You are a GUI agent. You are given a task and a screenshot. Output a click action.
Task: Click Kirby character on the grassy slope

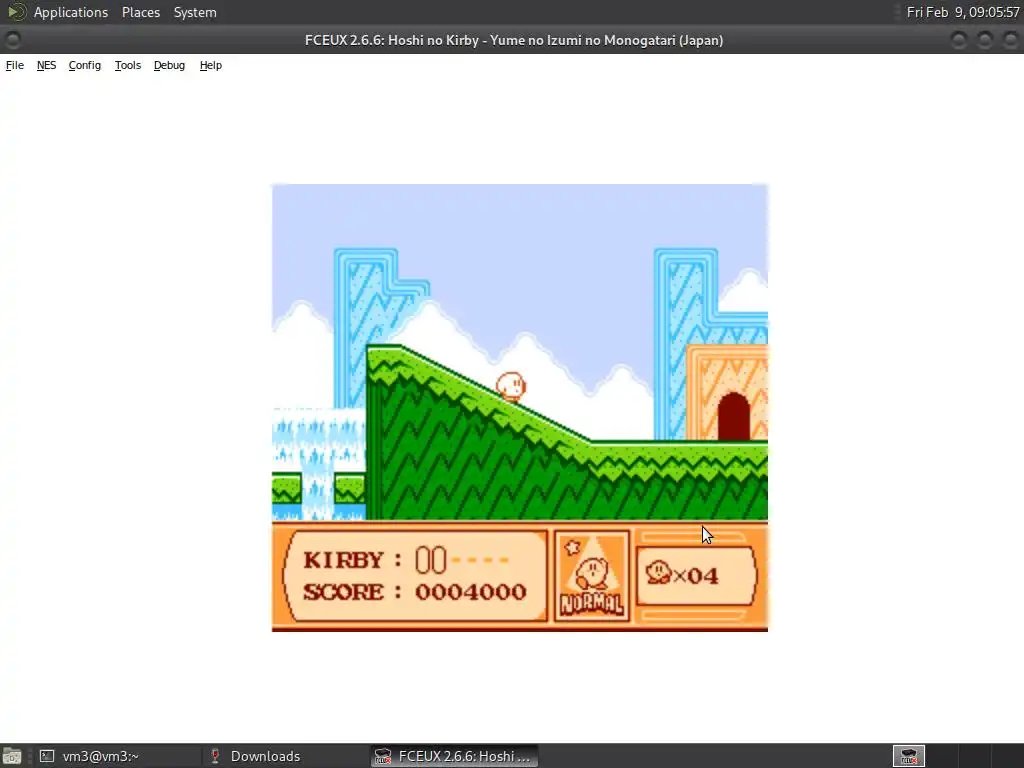511,386
